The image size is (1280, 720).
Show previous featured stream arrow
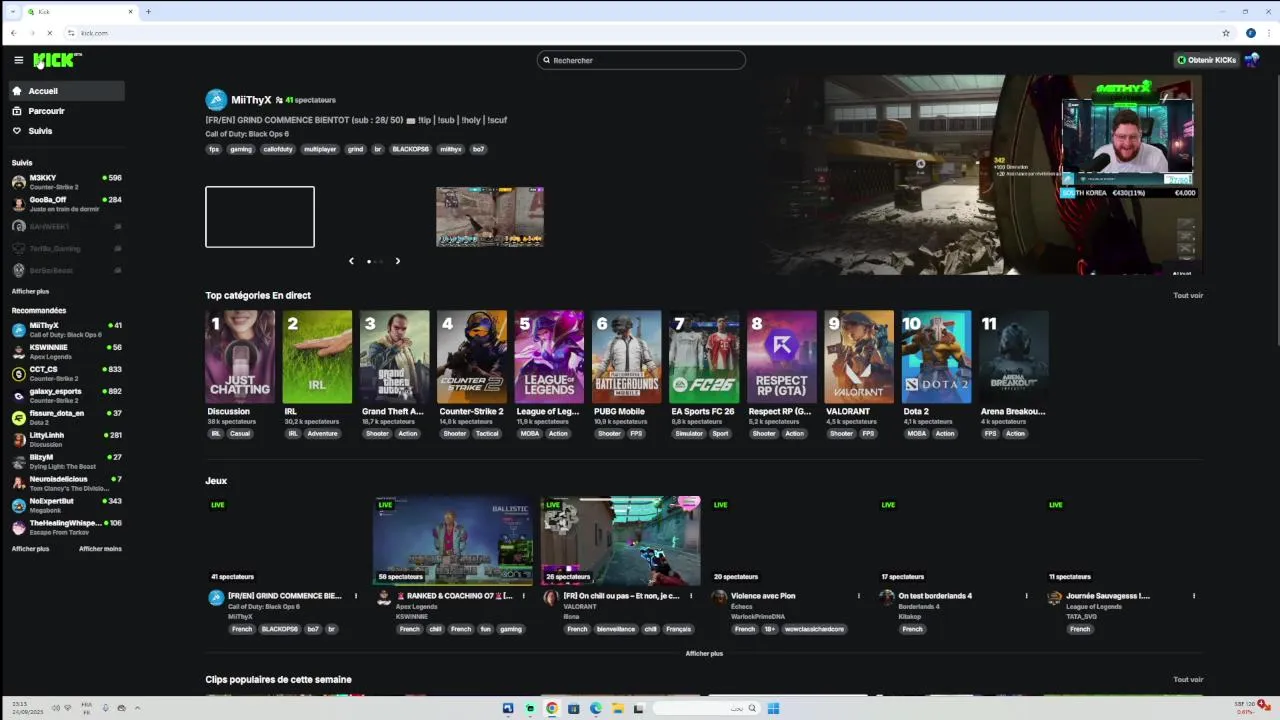coord(351,261)
